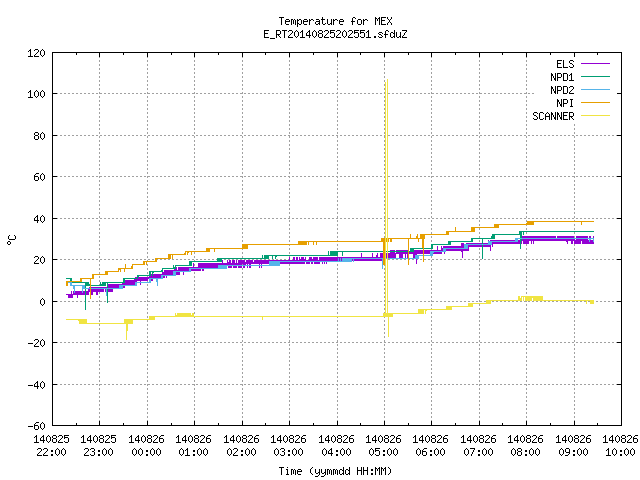Click the y-axis value 100
This screenshot has width=640, height=480.
[36, 94]
